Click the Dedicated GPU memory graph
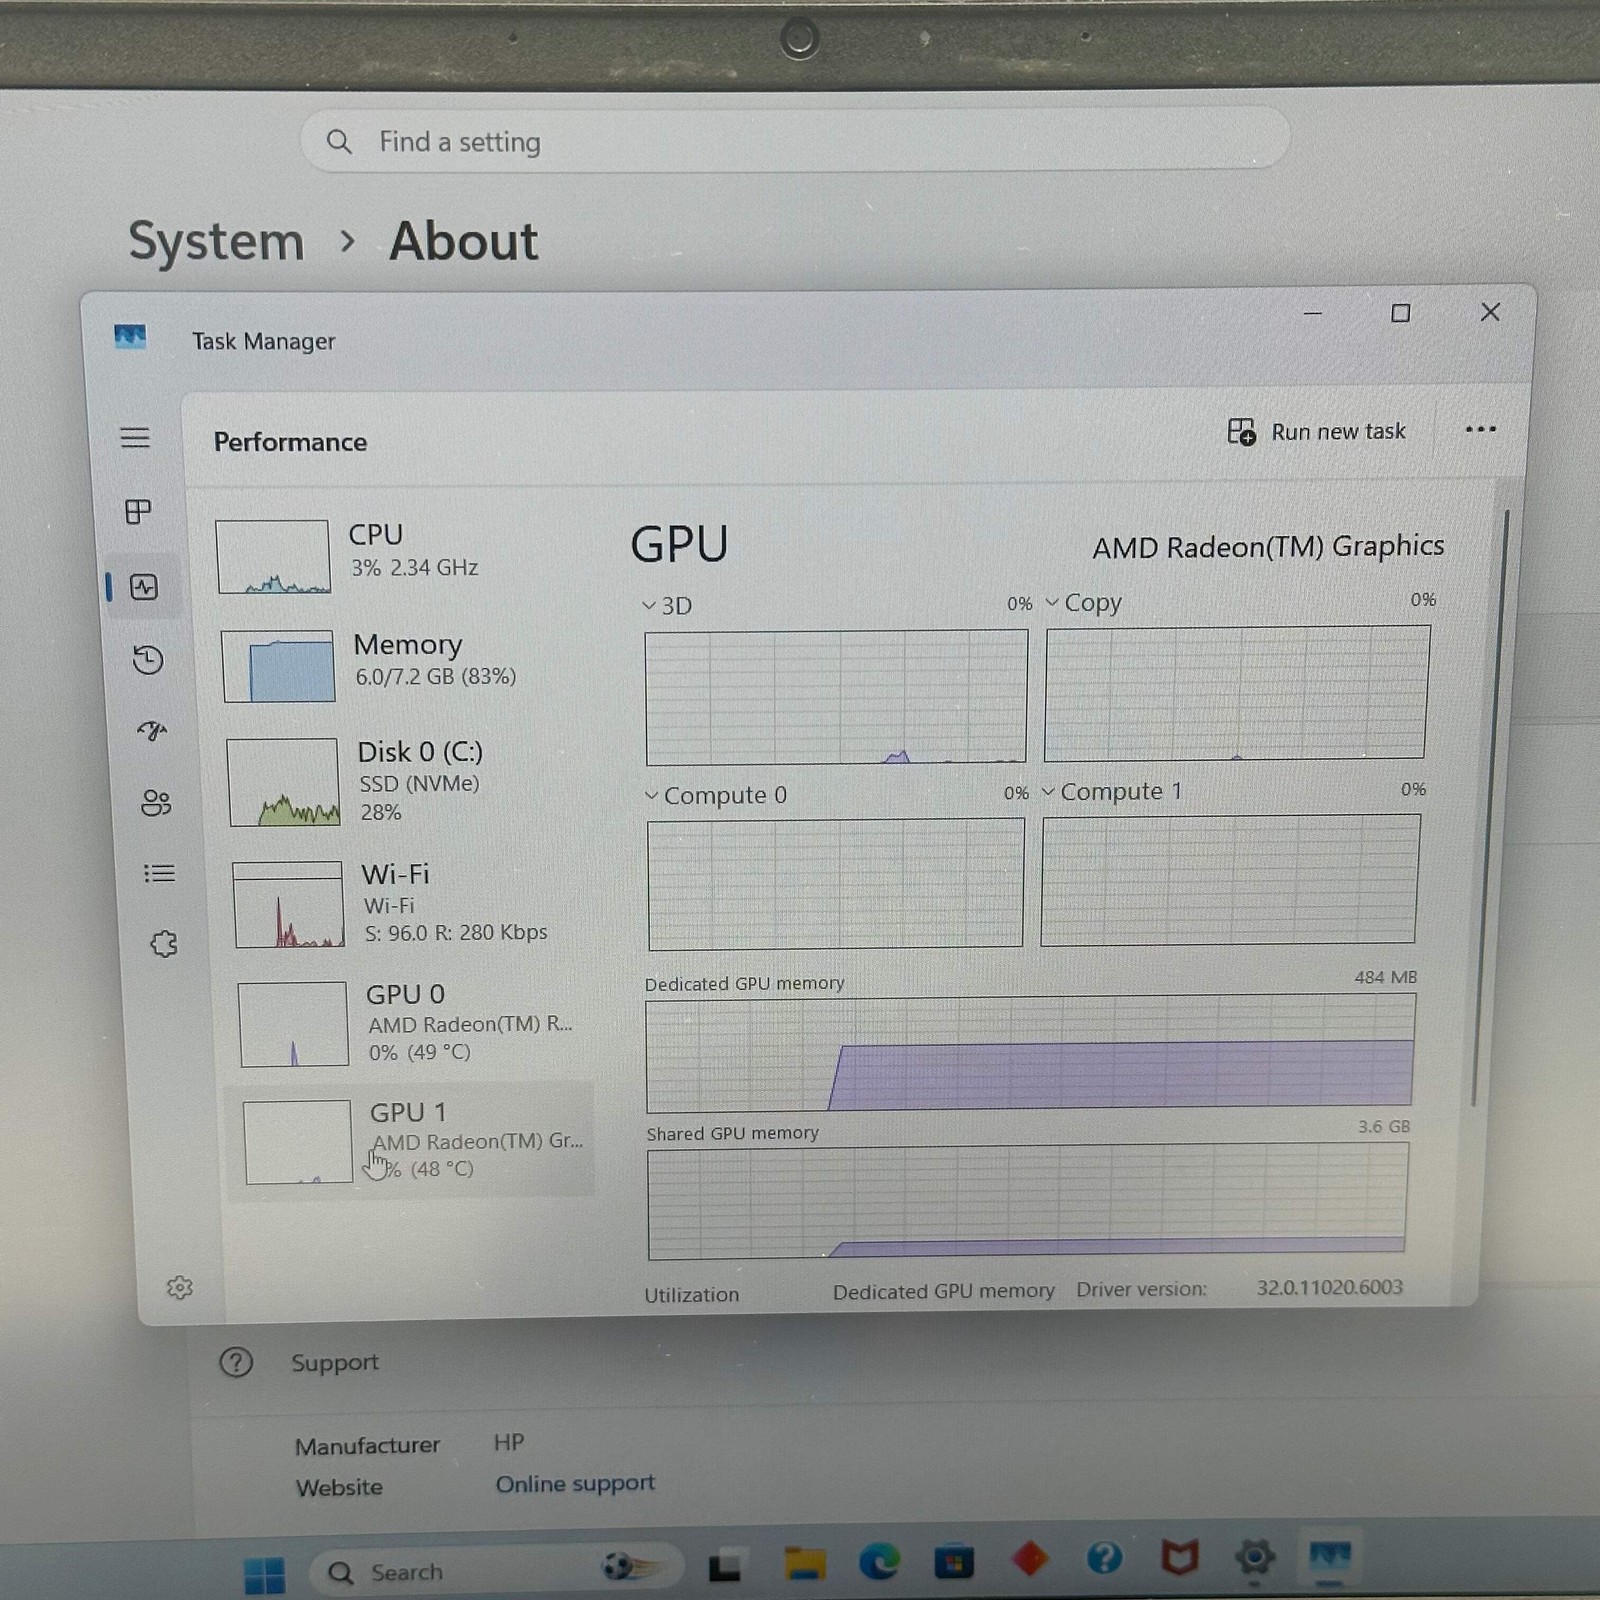 point(1030,1052)
